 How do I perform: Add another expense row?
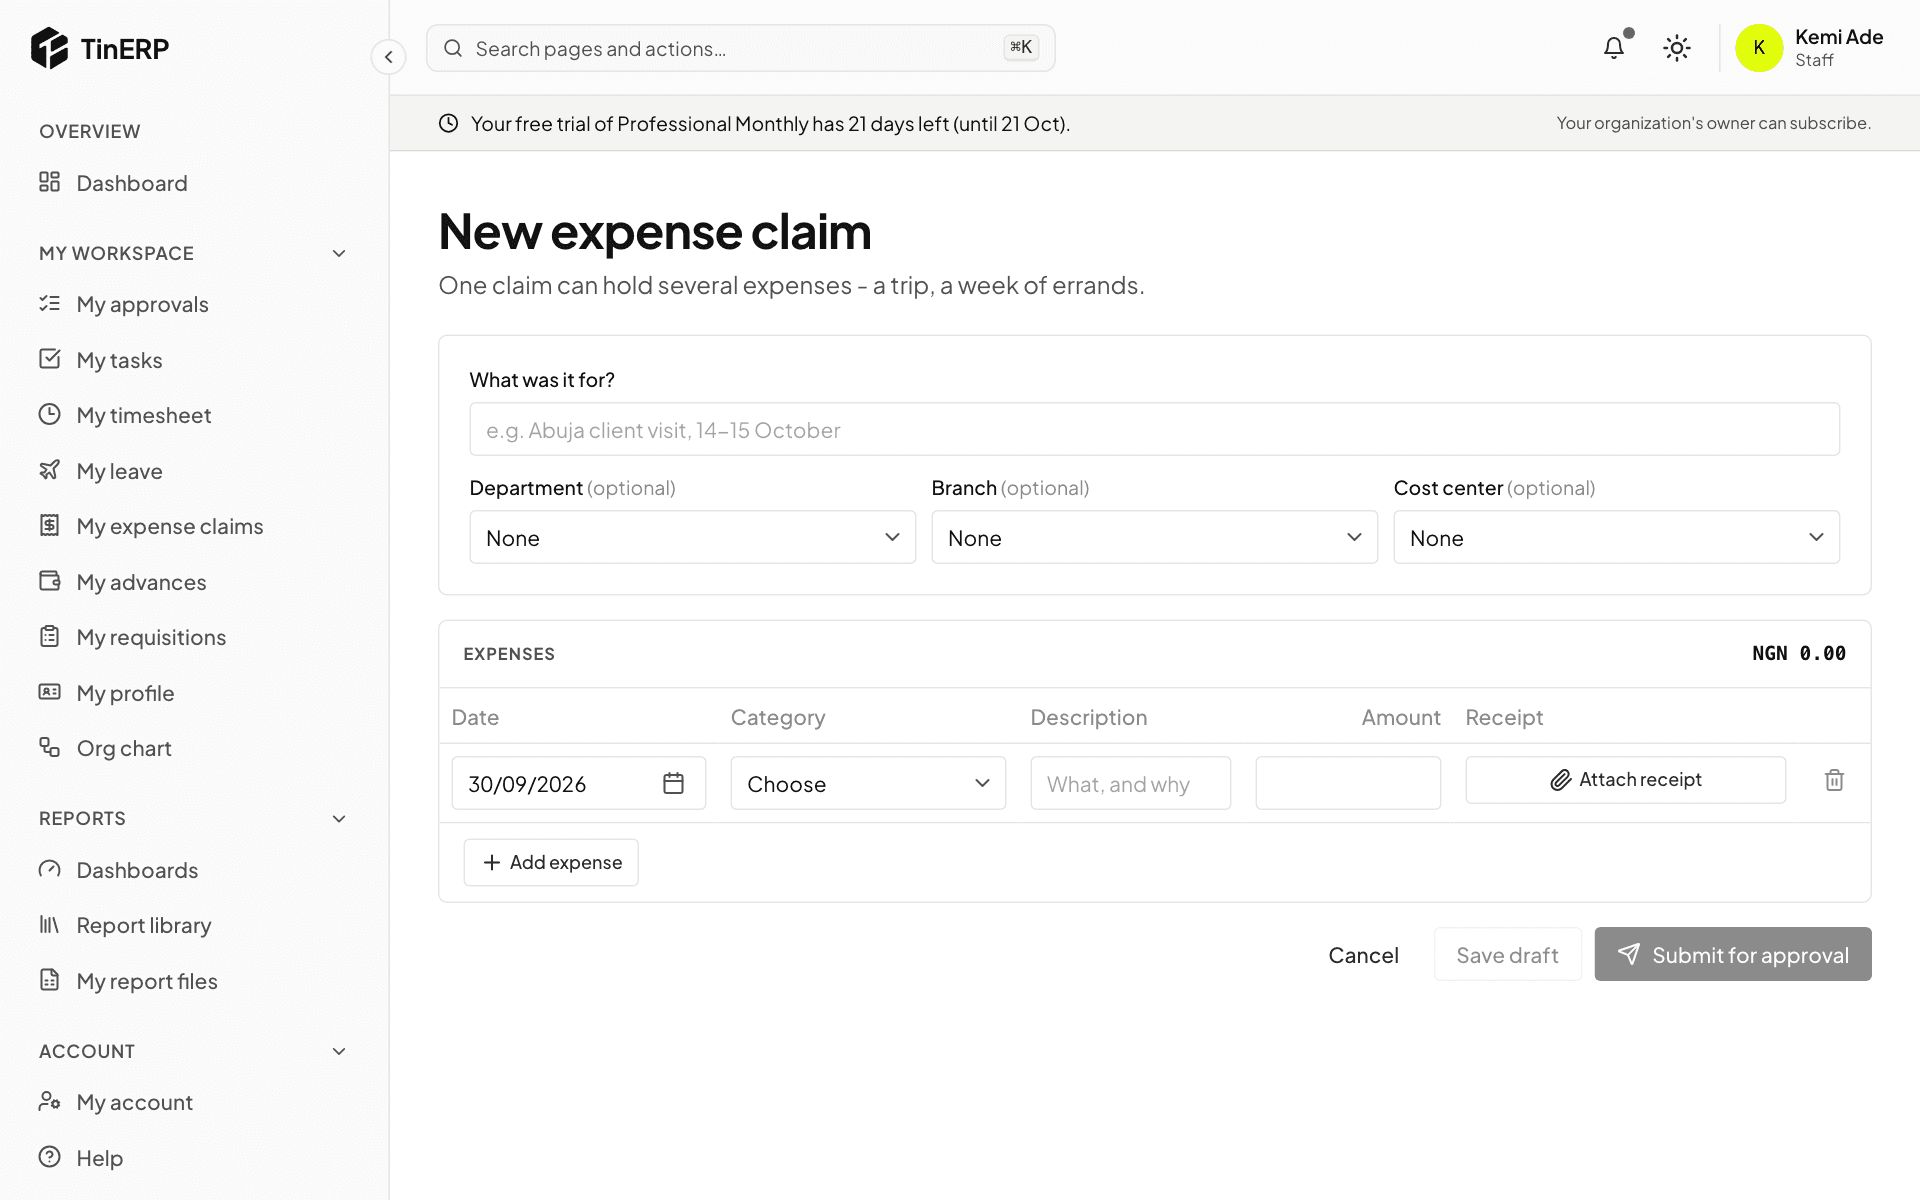551,862
